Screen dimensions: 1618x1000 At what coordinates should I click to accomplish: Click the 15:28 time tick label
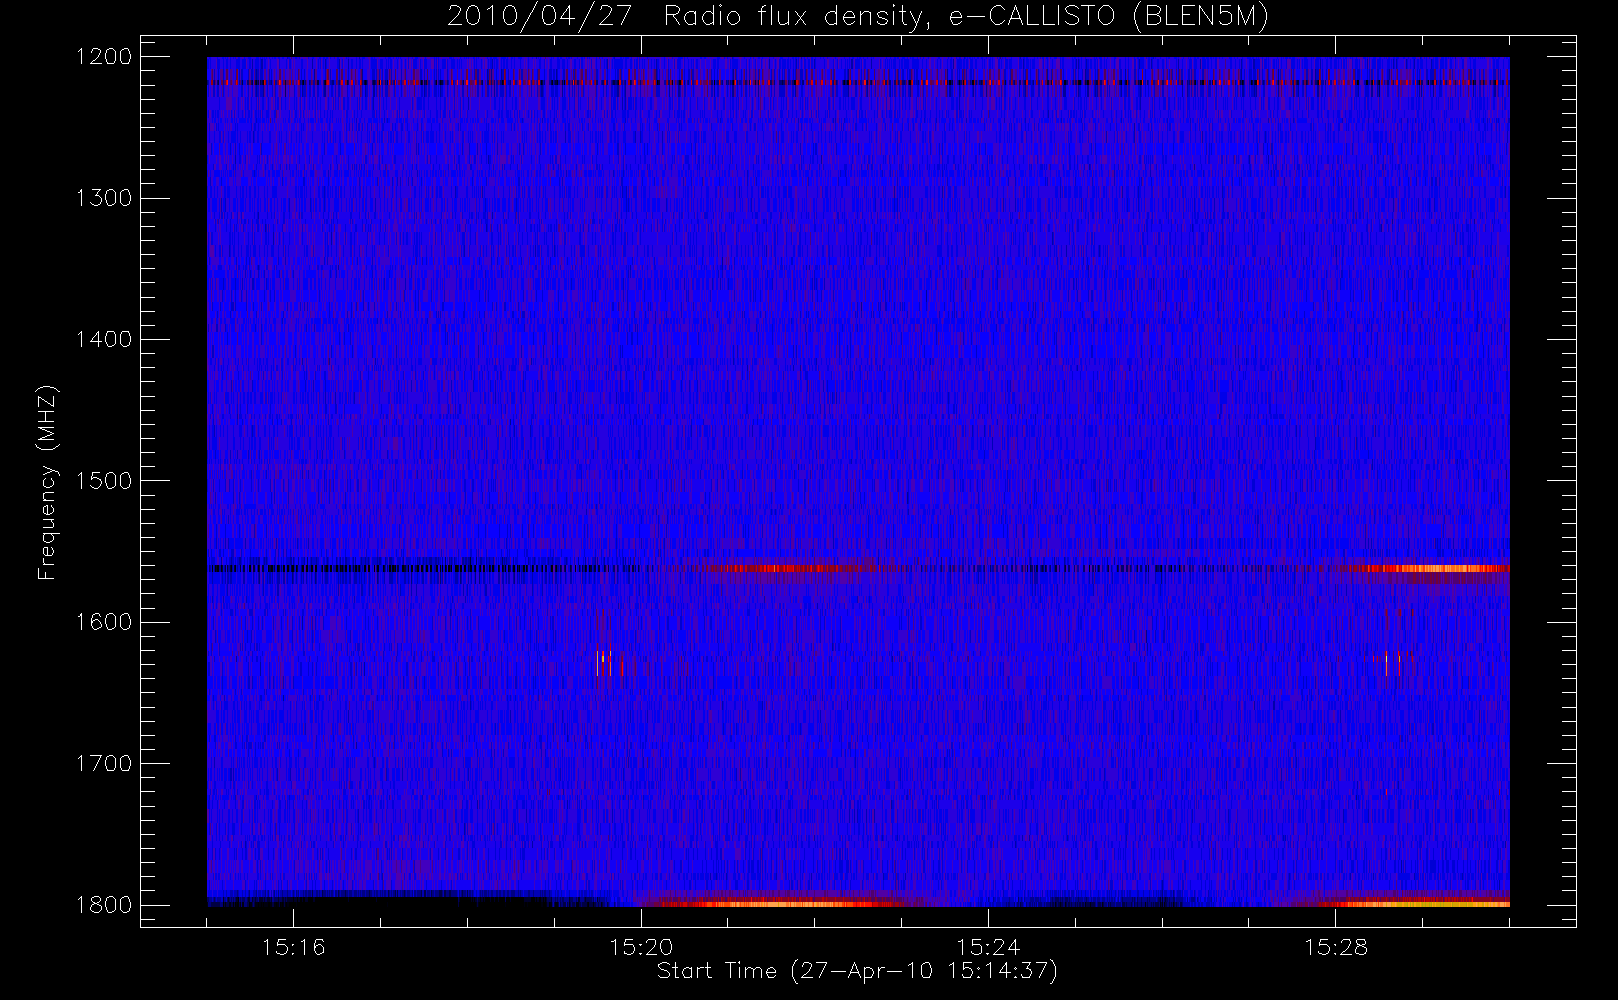click(1335, 947)
